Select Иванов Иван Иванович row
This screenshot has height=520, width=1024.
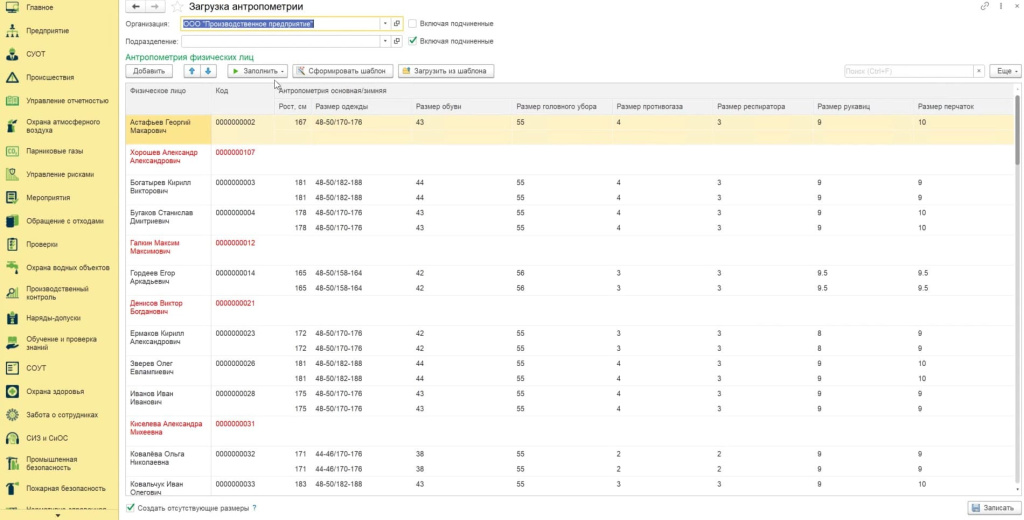click(x=569, y=401)
